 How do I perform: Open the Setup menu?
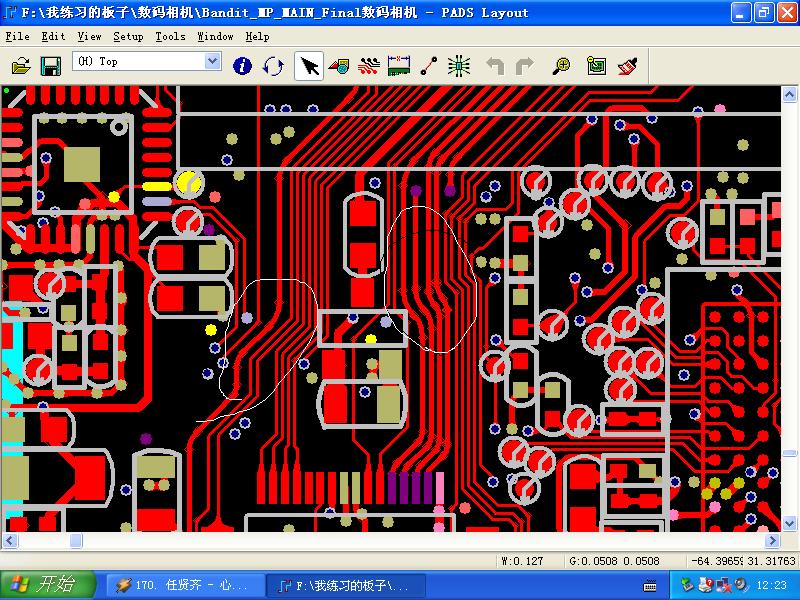128,37
